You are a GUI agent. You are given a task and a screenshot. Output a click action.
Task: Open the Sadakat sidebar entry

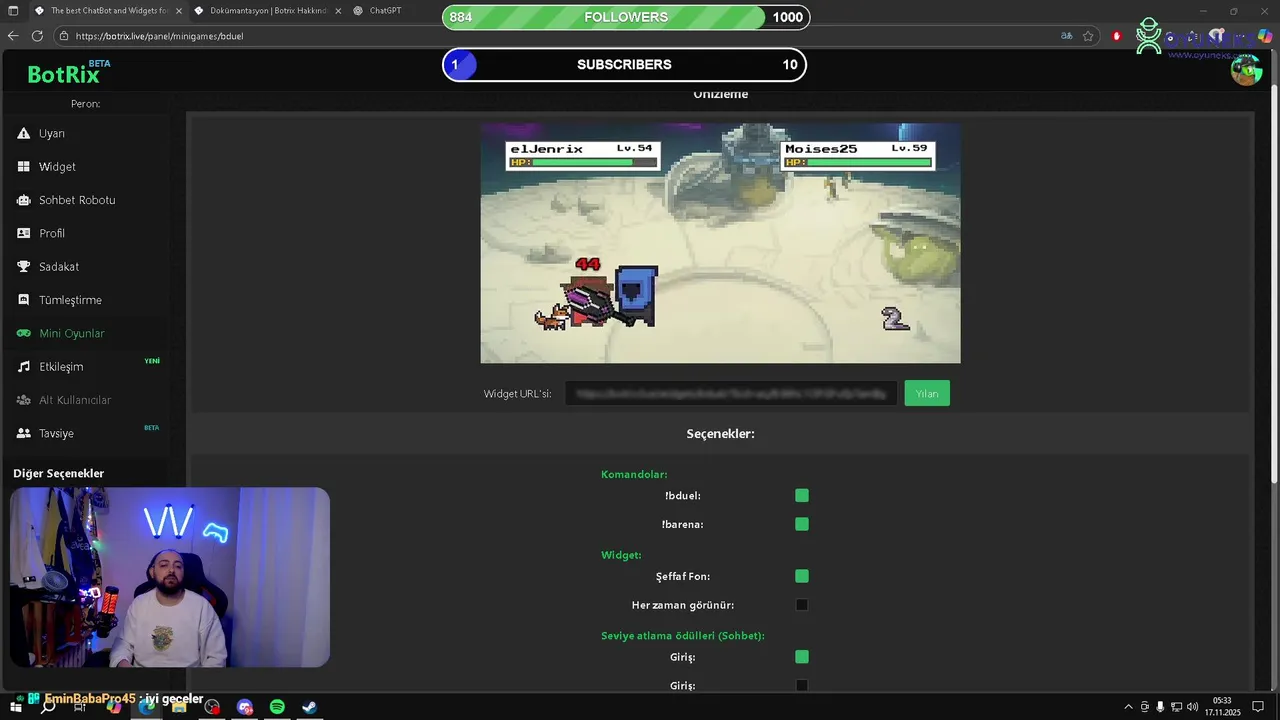click(59, 267)
